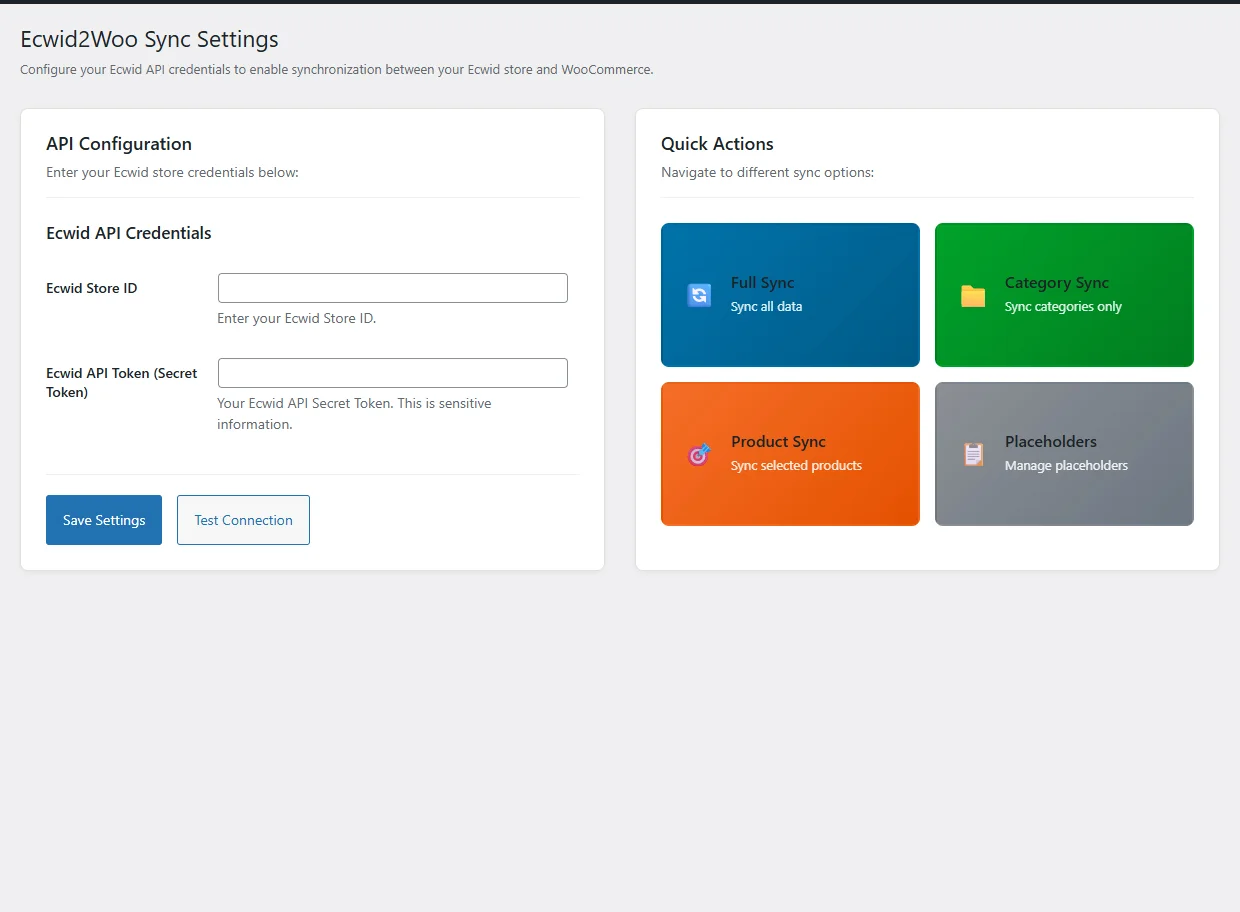Image resolution: width=1240 pixels, height=912 pixels.
Task: Click the target icon on Product Sync
Action: pyautogui.click(x=699, y=454)
